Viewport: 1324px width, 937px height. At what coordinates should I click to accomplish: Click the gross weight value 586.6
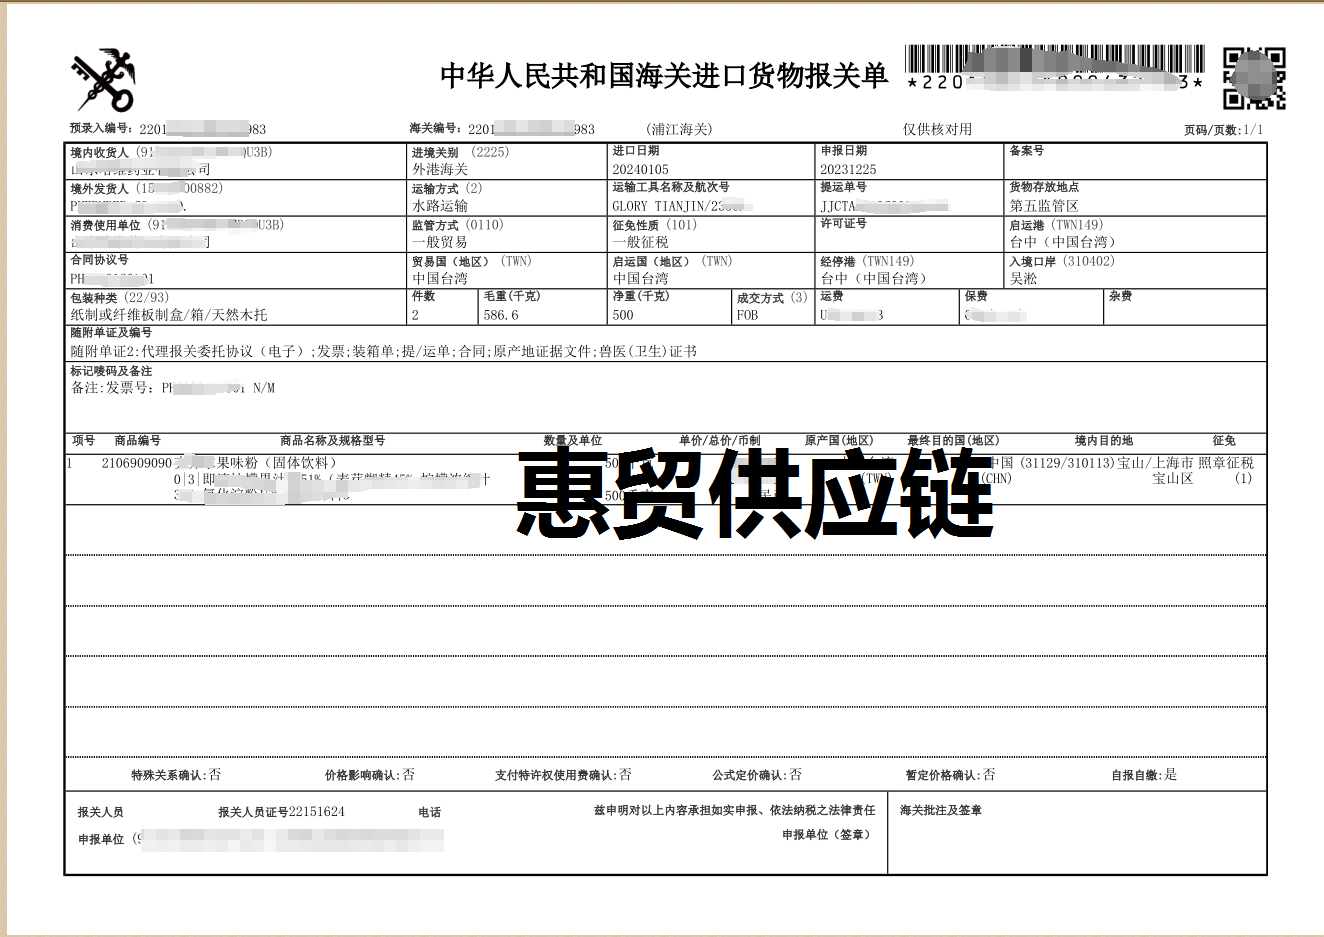coord(501,314)
